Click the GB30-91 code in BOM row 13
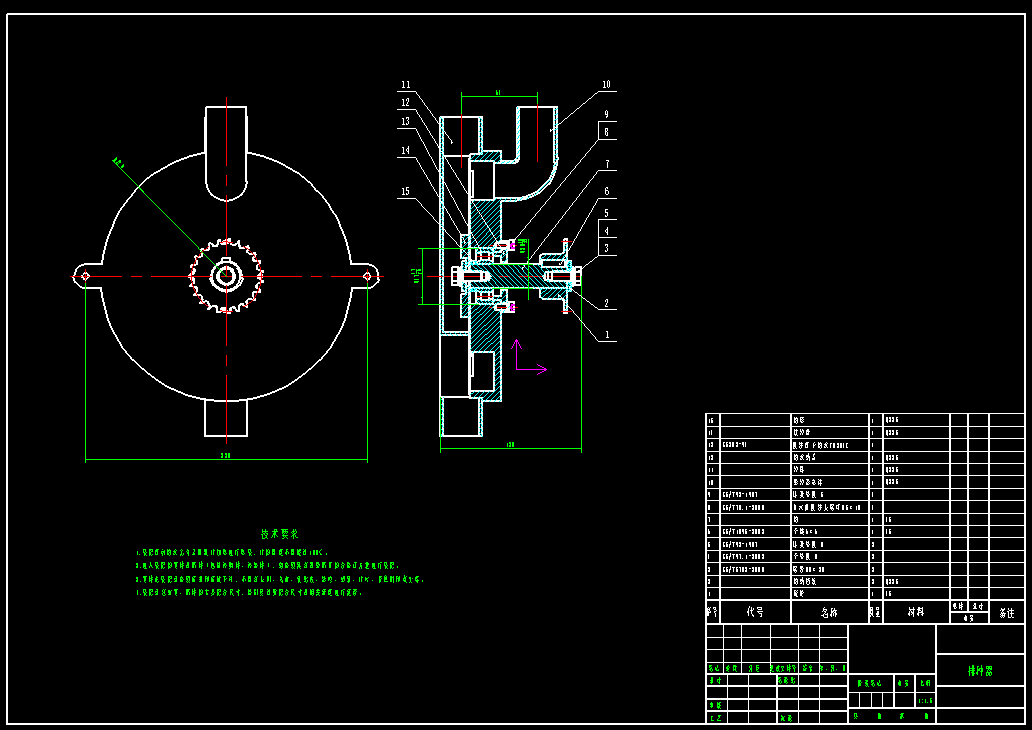1032x730 pixels. pyautogui.click(x=733, y=442)
